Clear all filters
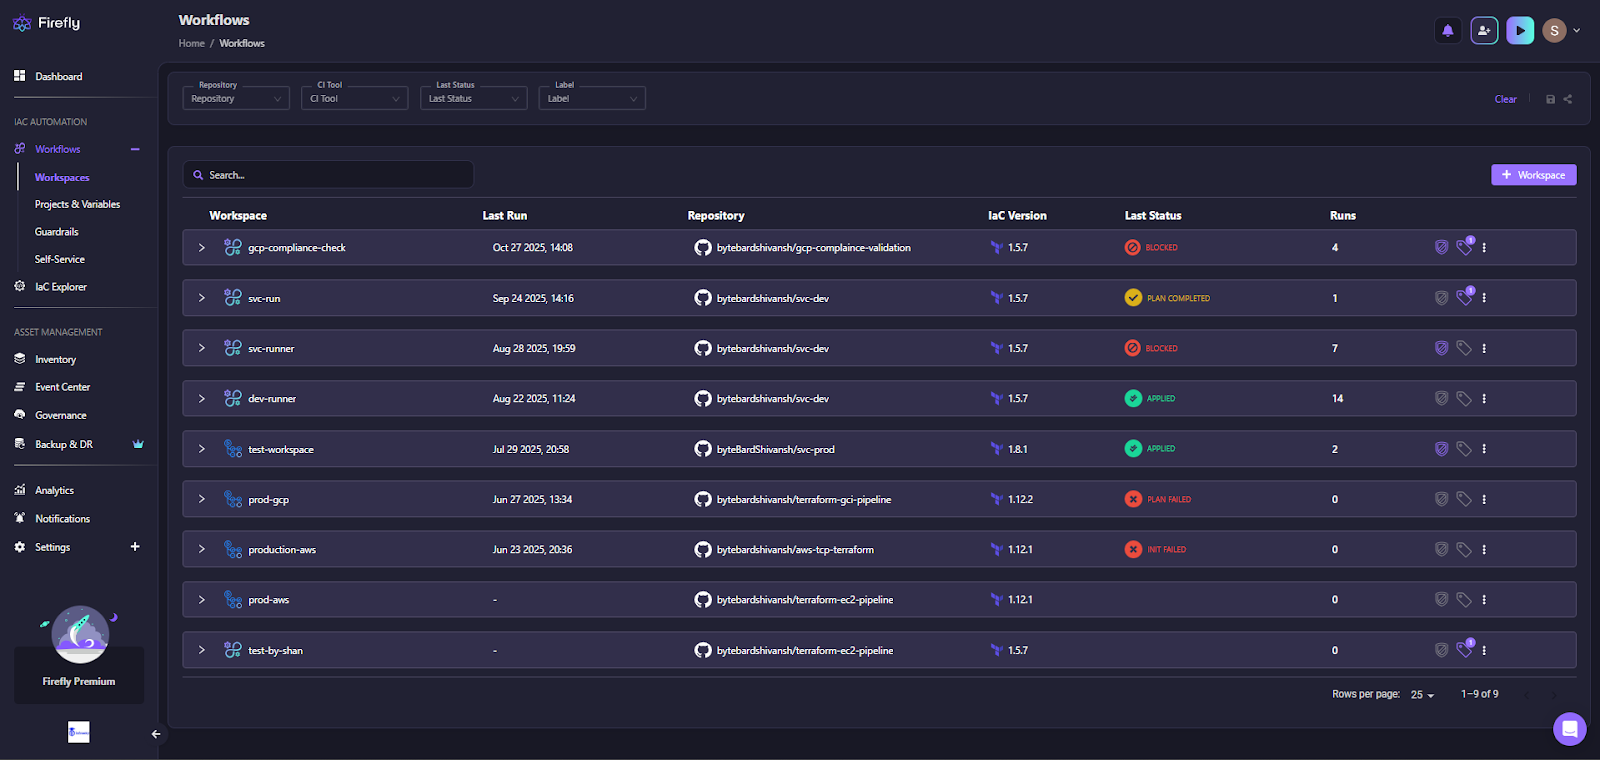The width and height of the screenshot is (1600, 760). coord(1505,99)
